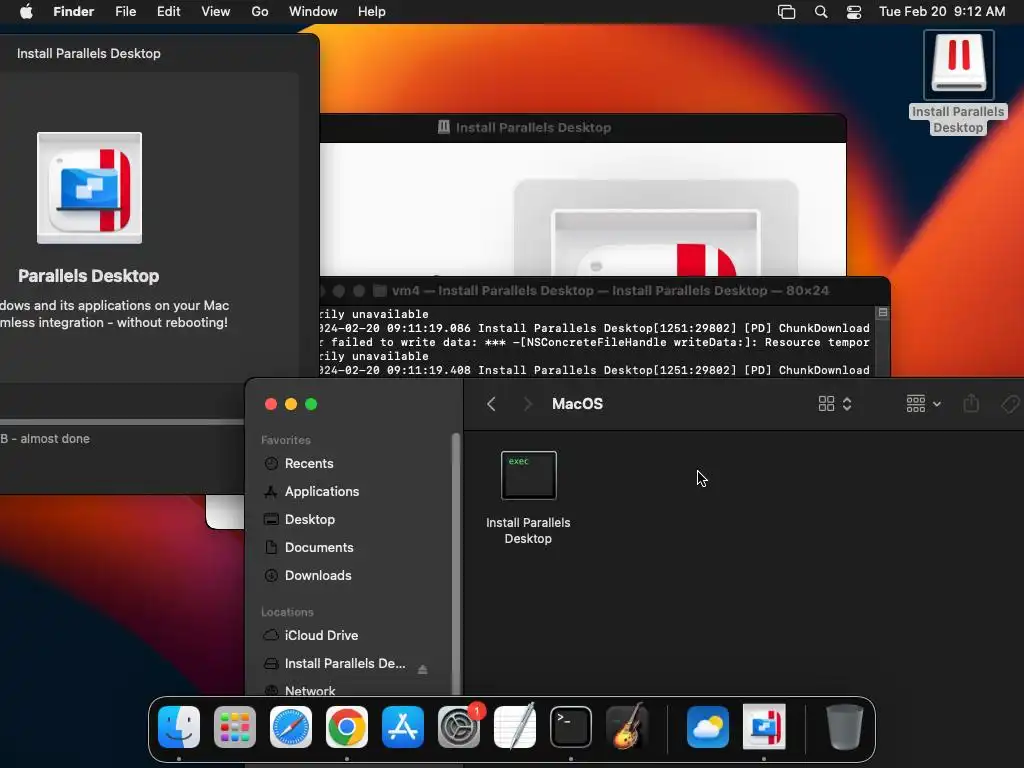The image size is (1024, 768).
Task: Open System Settings in the Dock
Action: [x=459, y=727]
